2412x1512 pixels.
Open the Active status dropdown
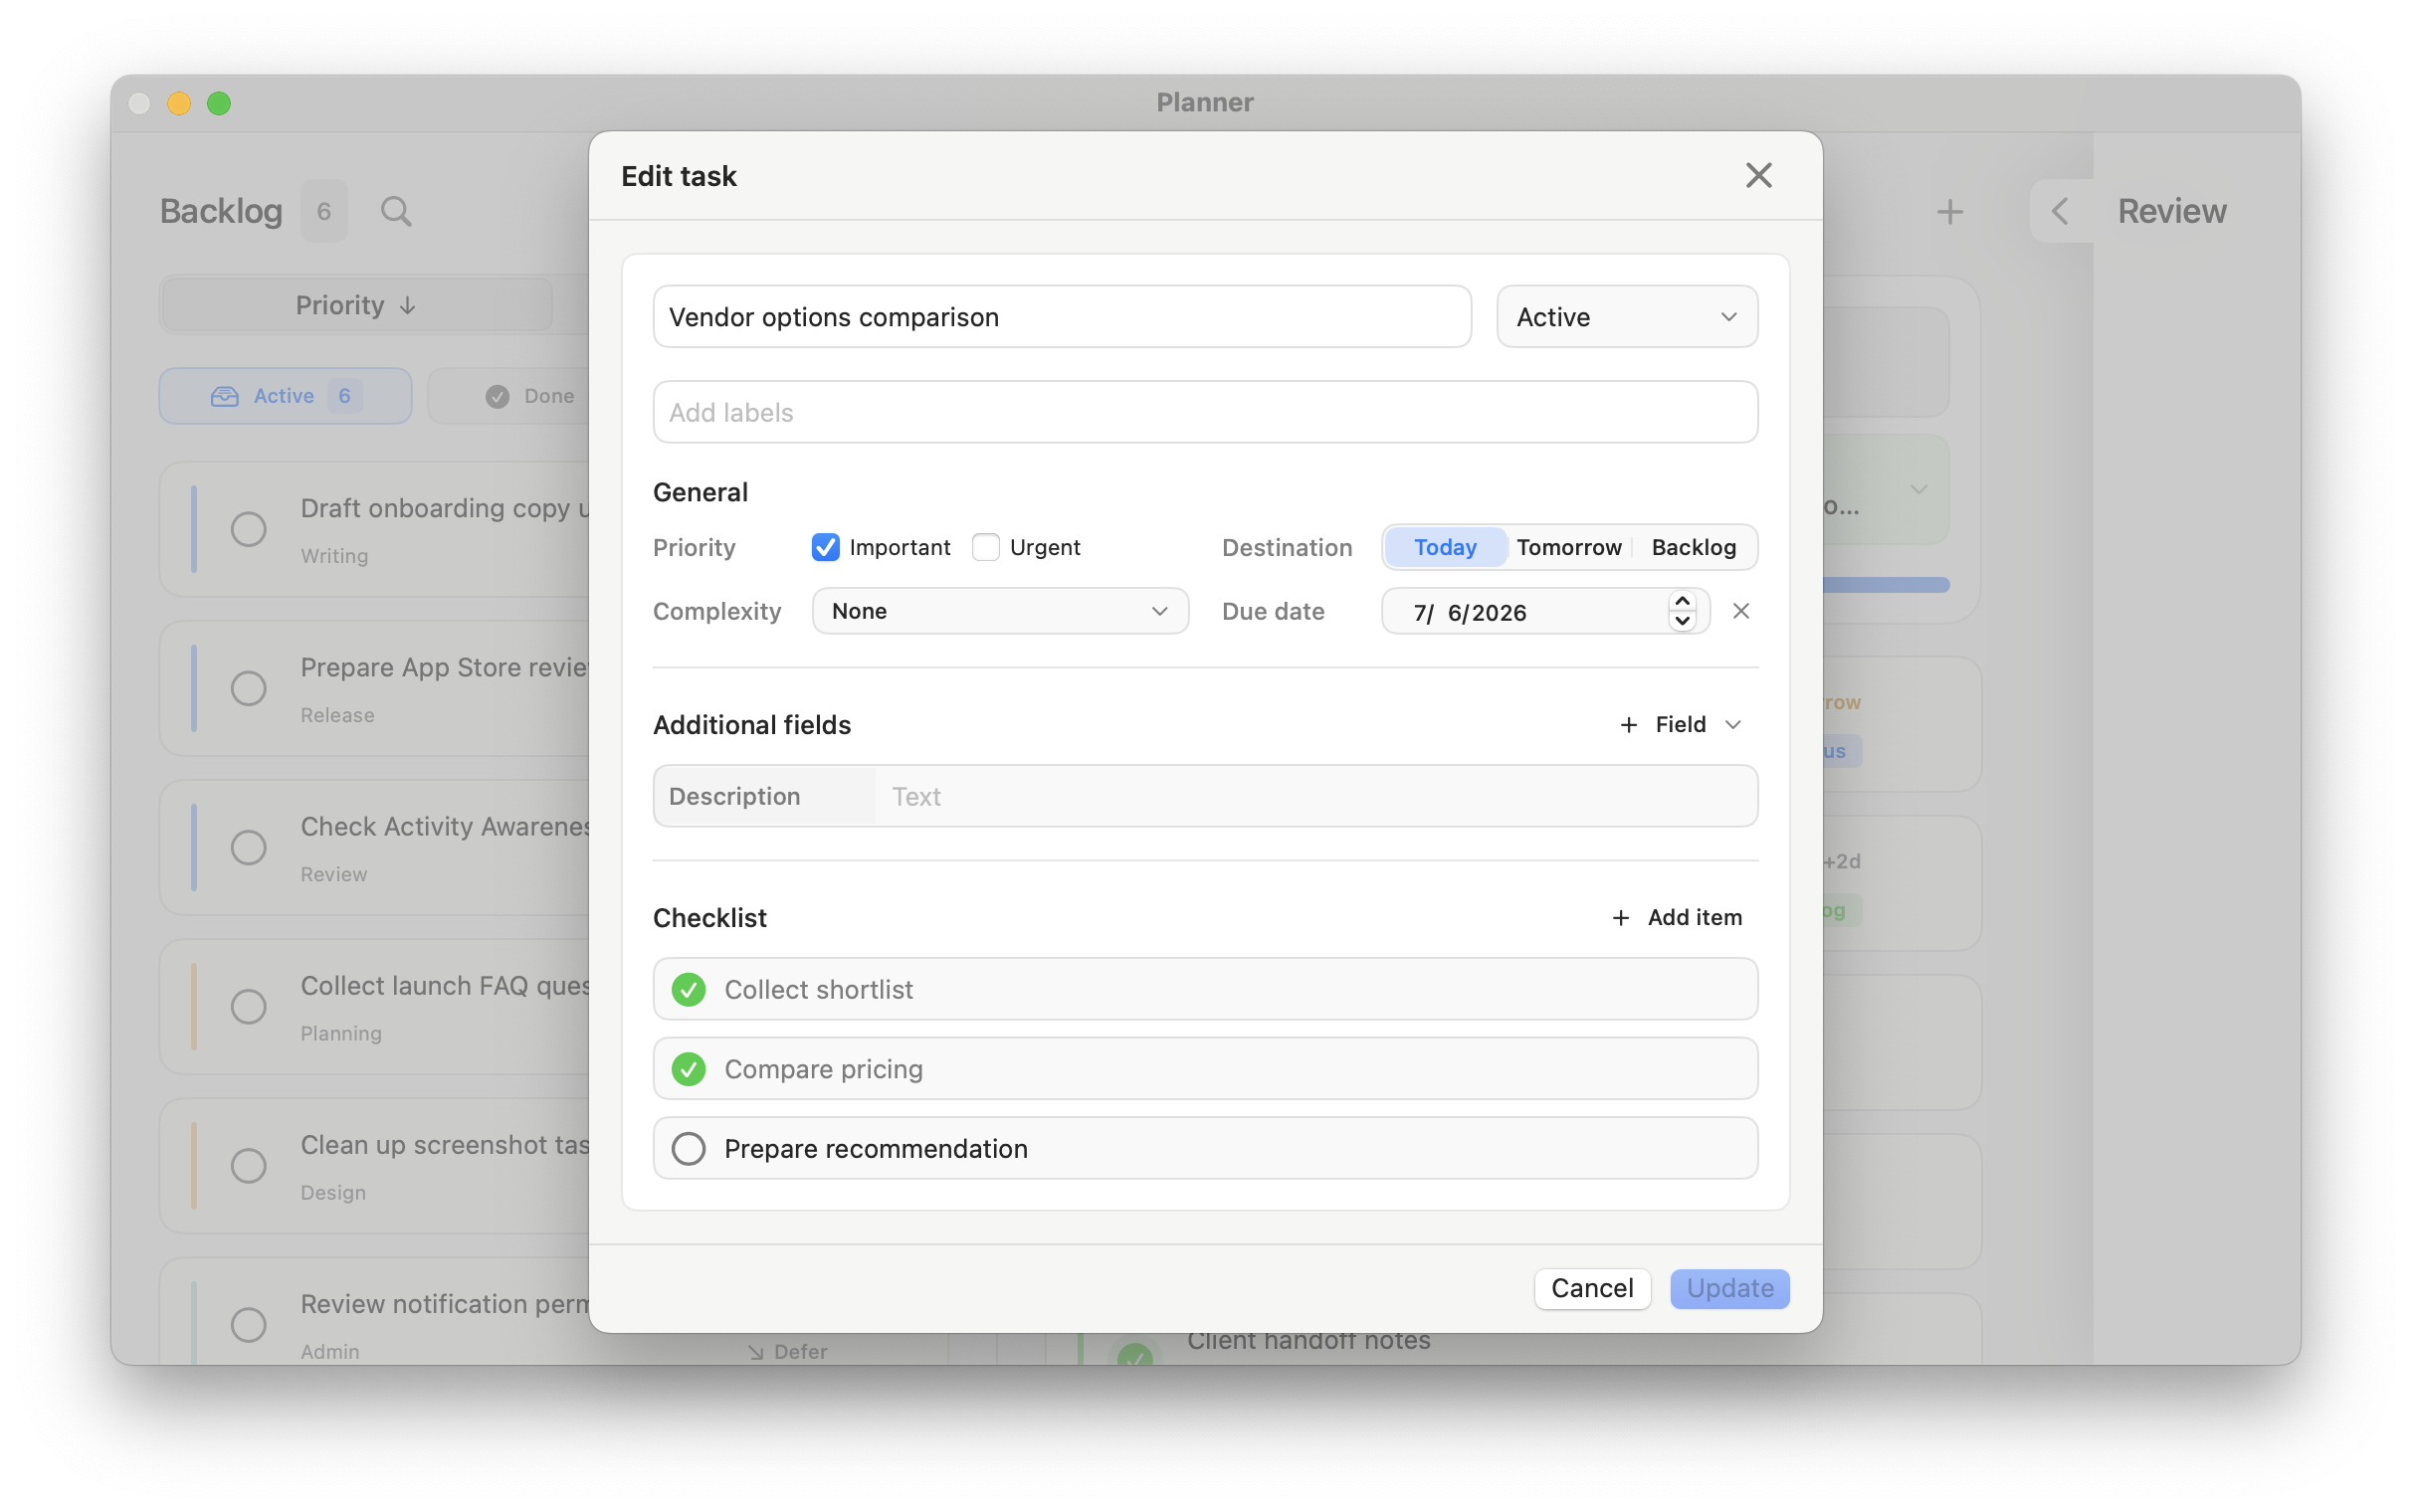[x=1627, y=317]
